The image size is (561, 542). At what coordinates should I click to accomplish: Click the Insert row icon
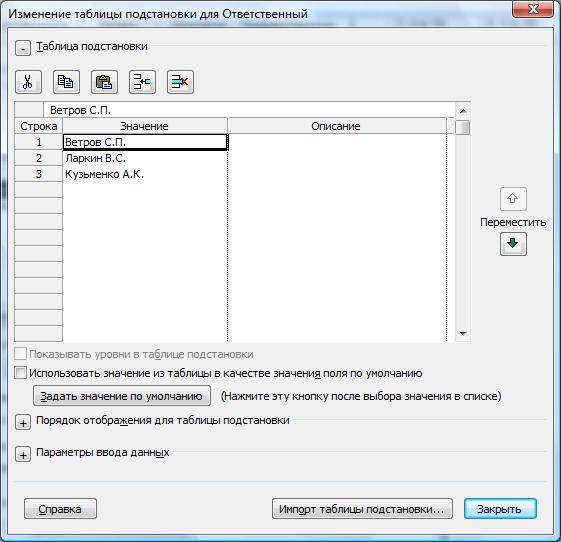point(142,82)
